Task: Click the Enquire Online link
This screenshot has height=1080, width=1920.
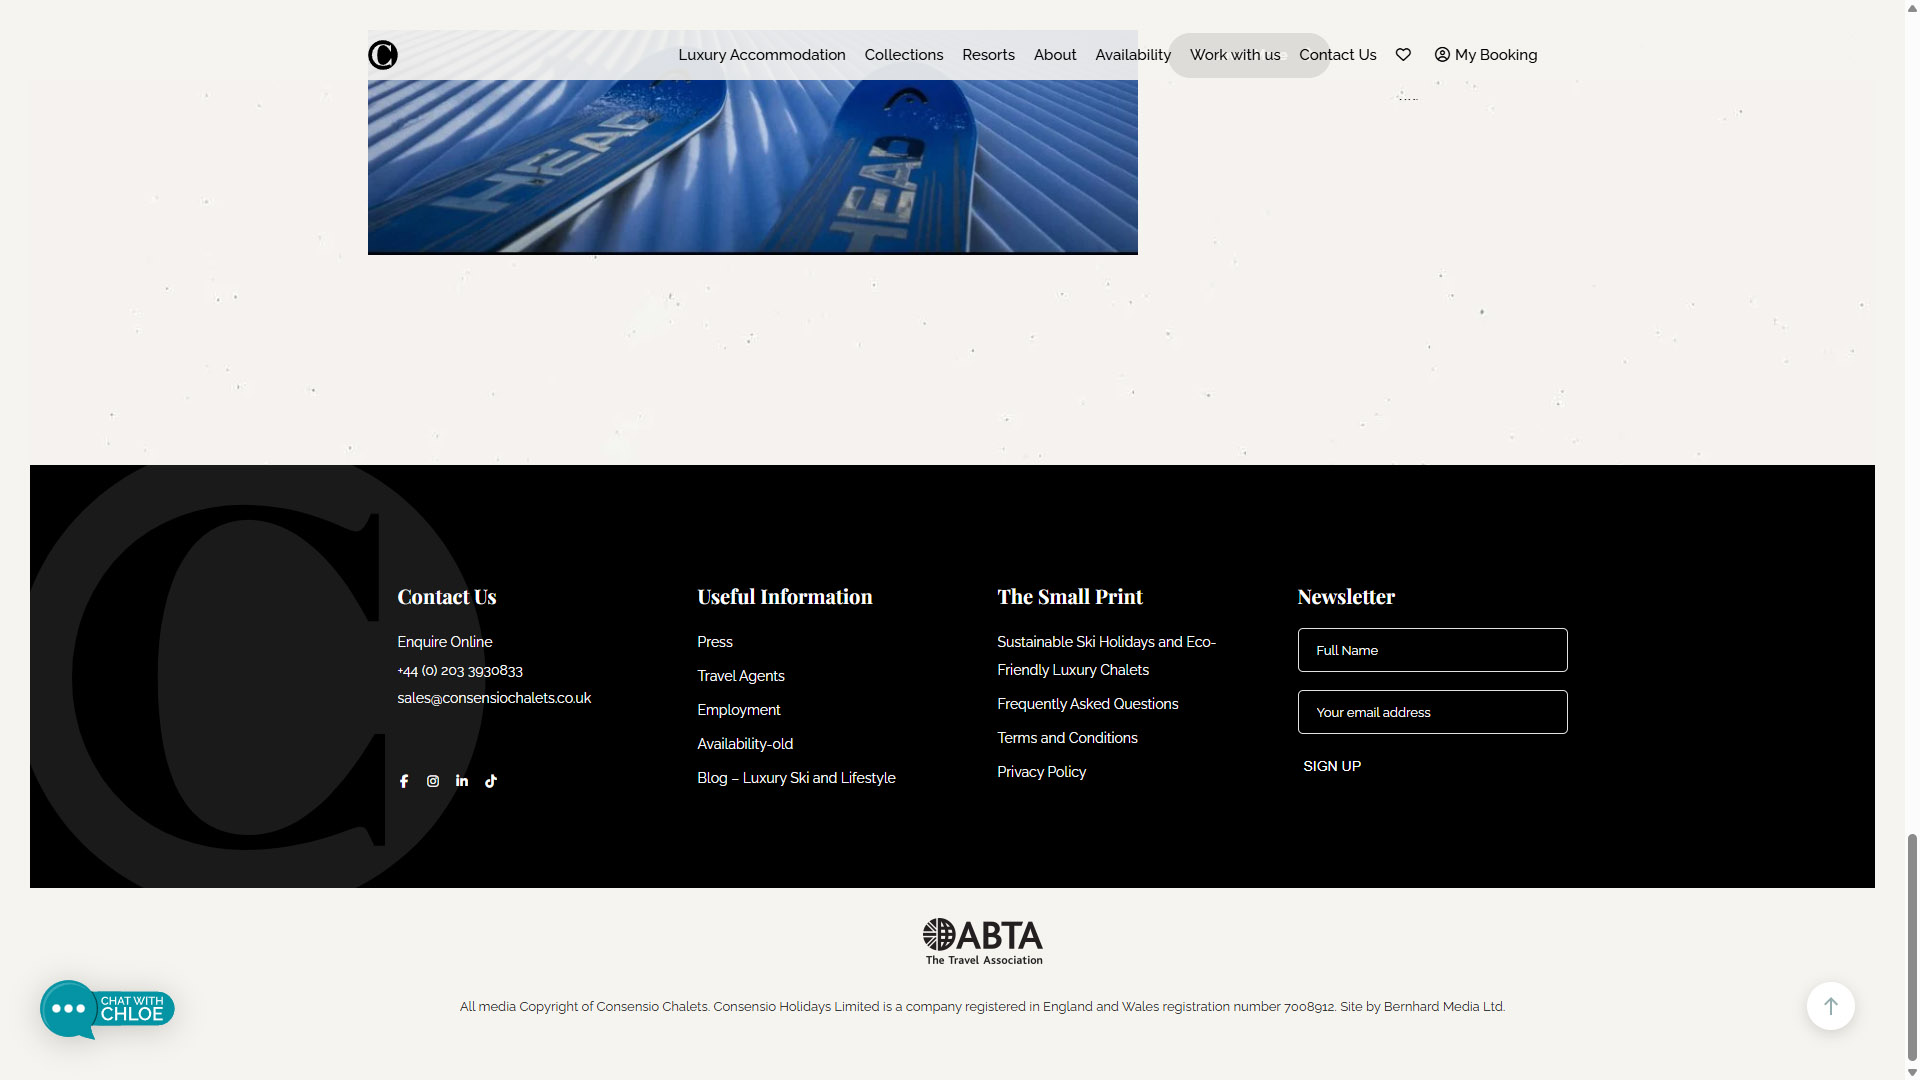Action: coord(445,642)
